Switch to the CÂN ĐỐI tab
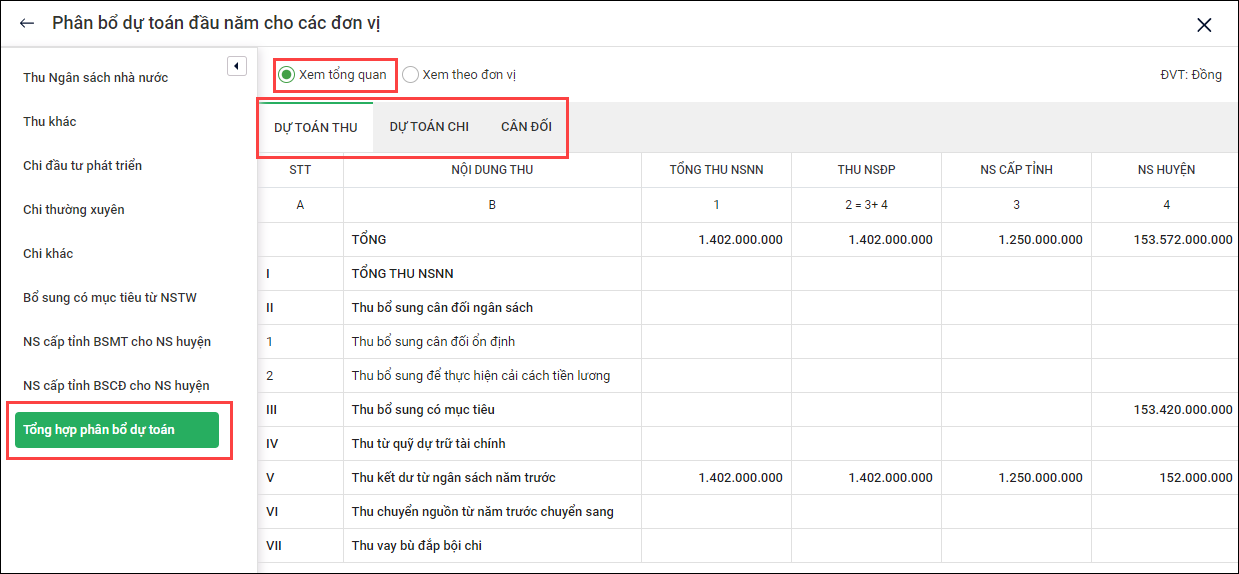The height and width of the screenshot is (574, 1239). click(526, 127)
